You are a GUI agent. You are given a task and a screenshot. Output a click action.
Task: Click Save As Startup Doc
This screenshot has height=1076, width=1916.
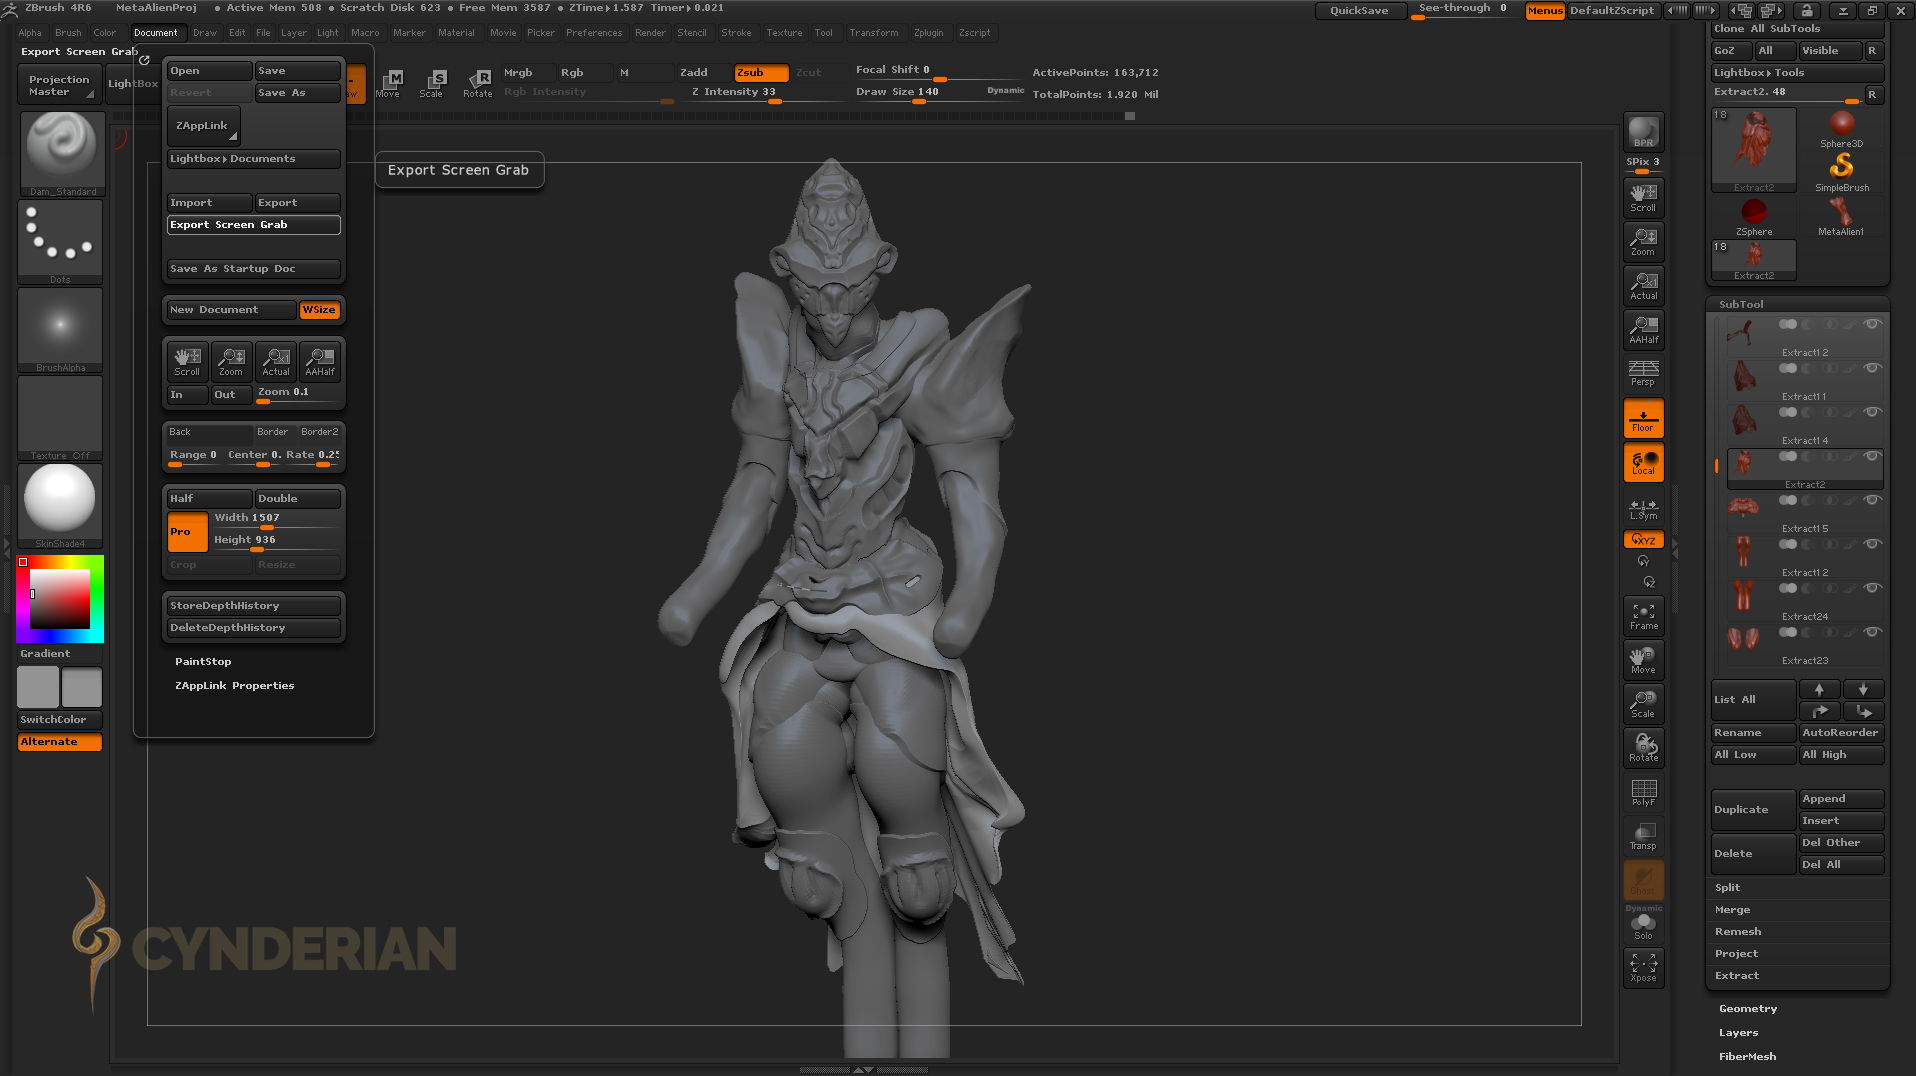[x=254, y=269]
